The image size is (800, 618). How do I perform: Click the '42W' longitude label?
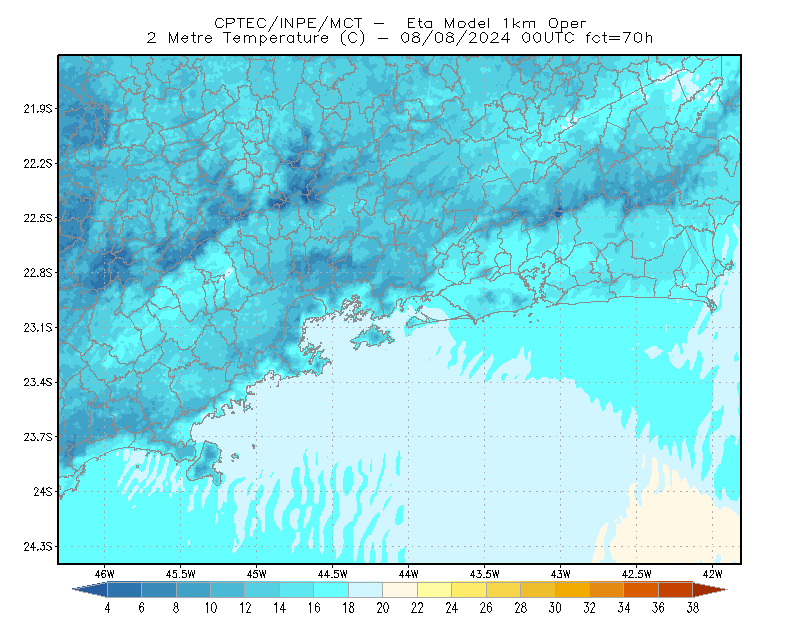click(x=712, y=574)
